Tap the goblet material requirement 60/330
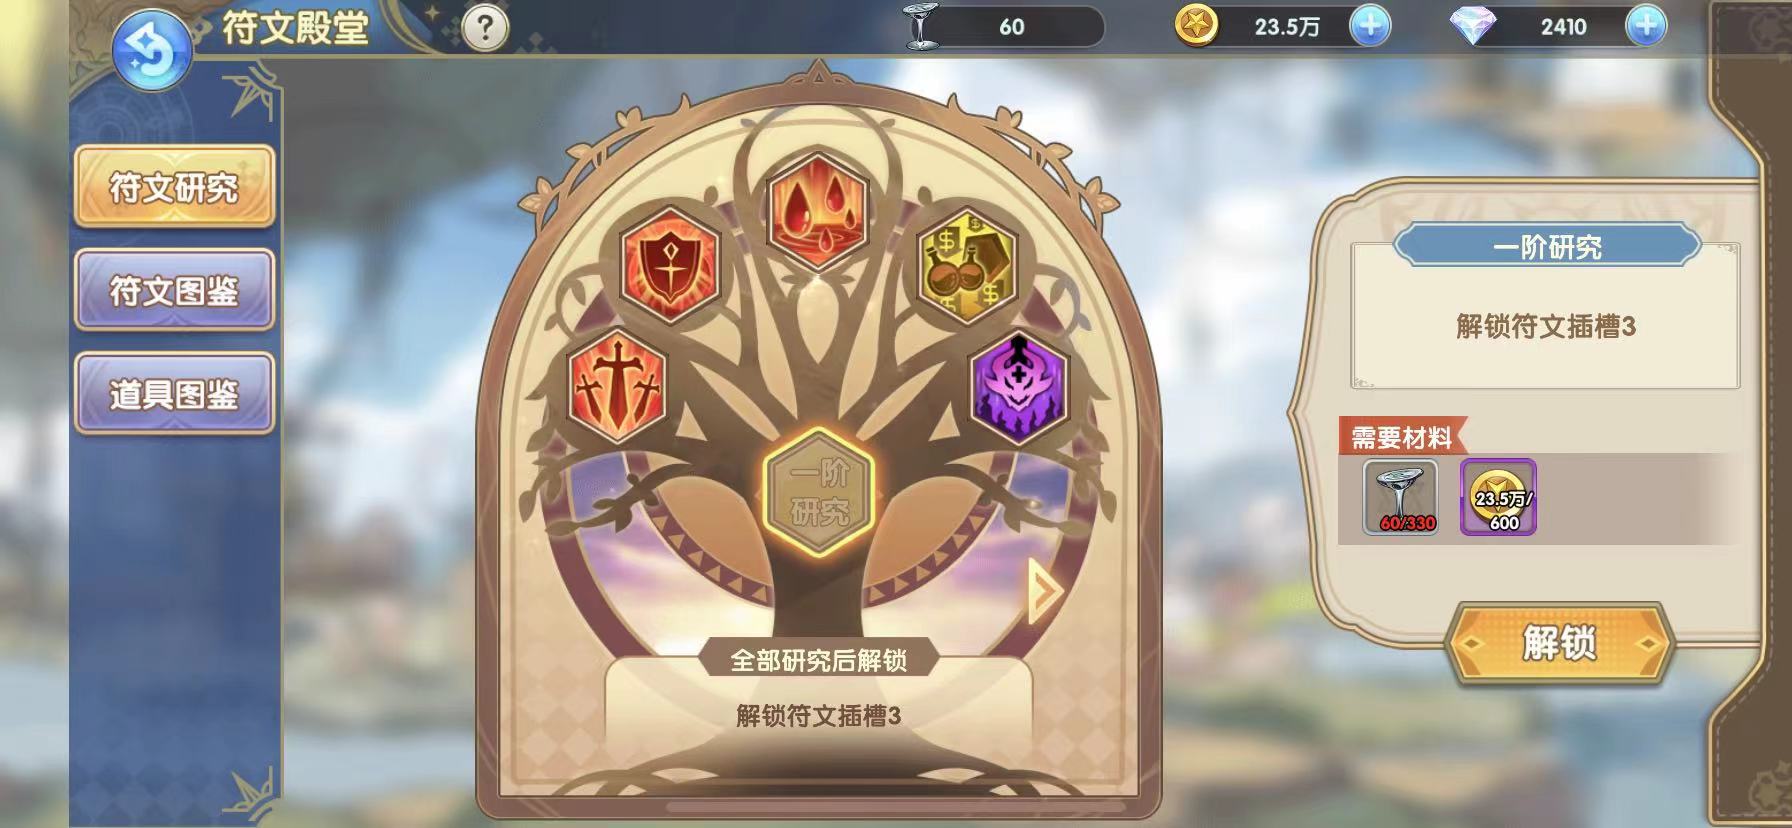The height and width of the screenshot is (828, 1792). click(1401, 497)
